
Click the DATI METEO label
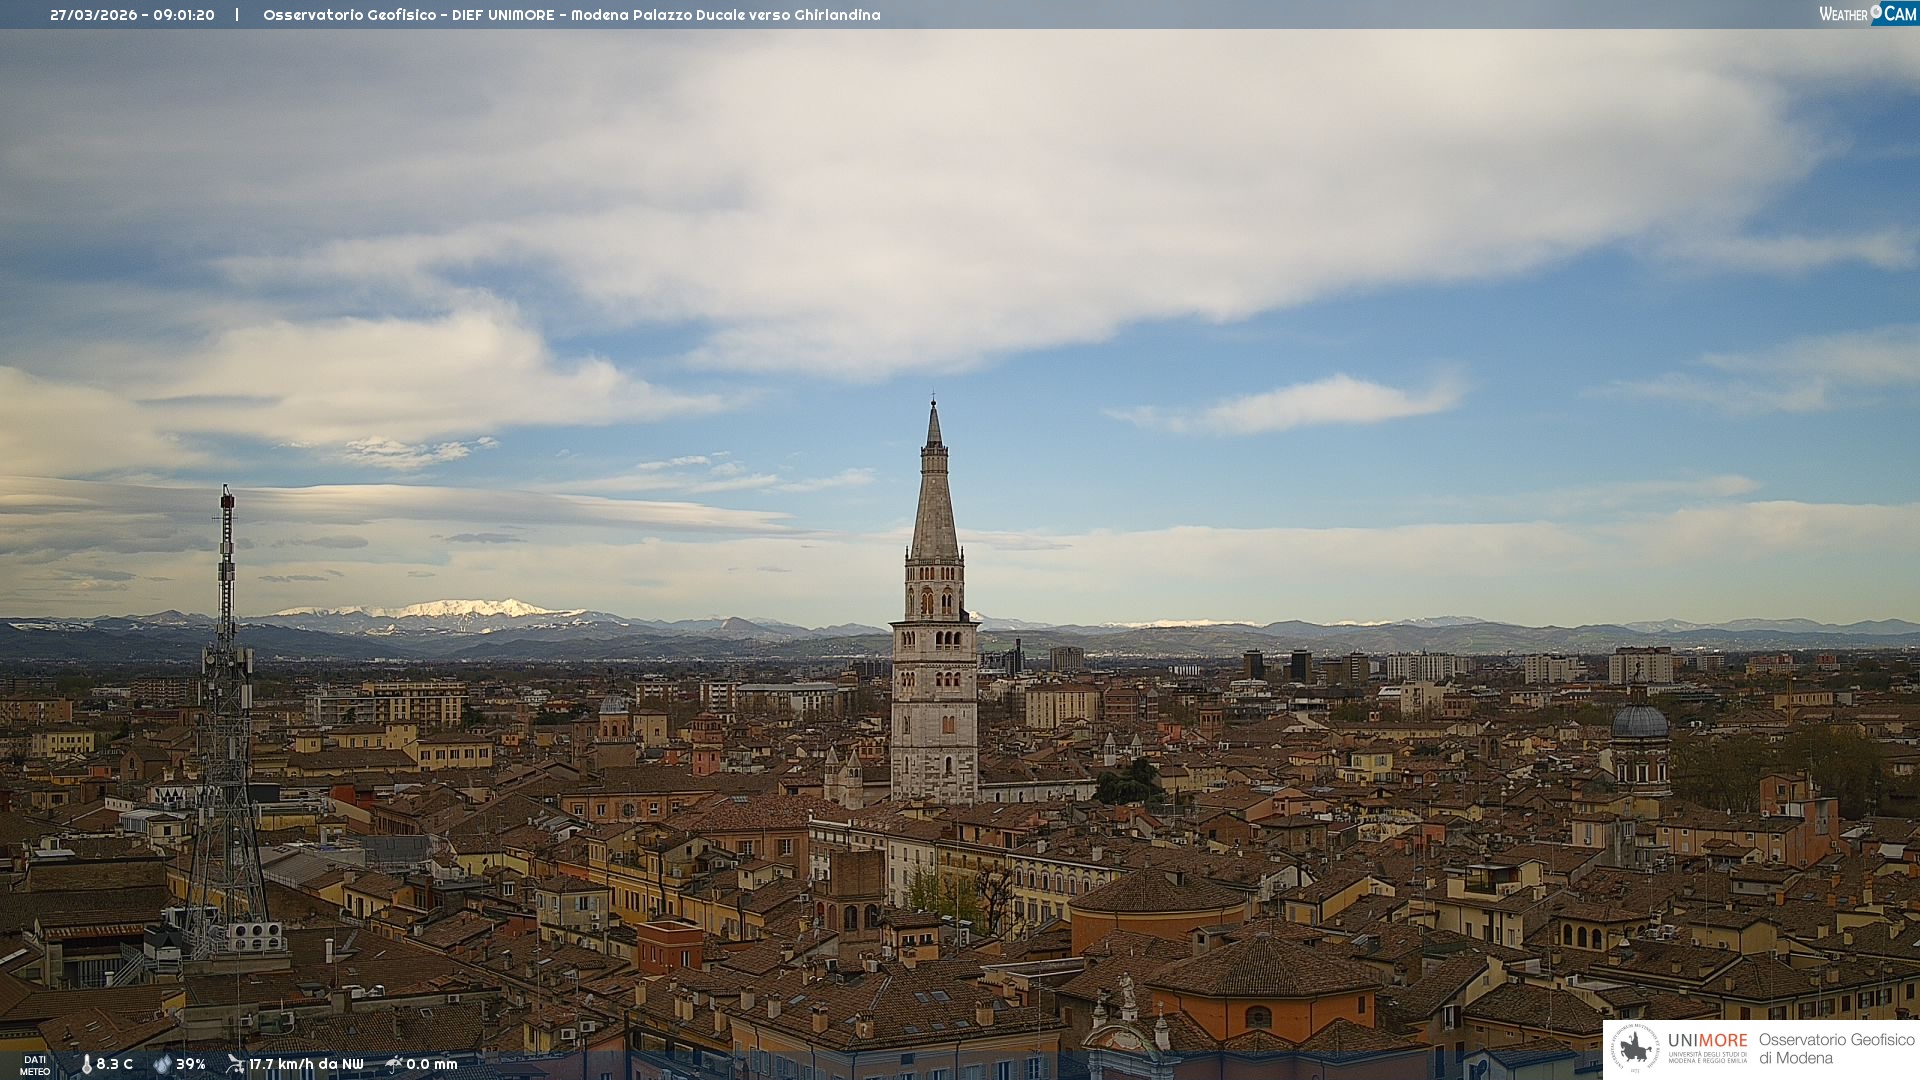(x=35, y=1065)
